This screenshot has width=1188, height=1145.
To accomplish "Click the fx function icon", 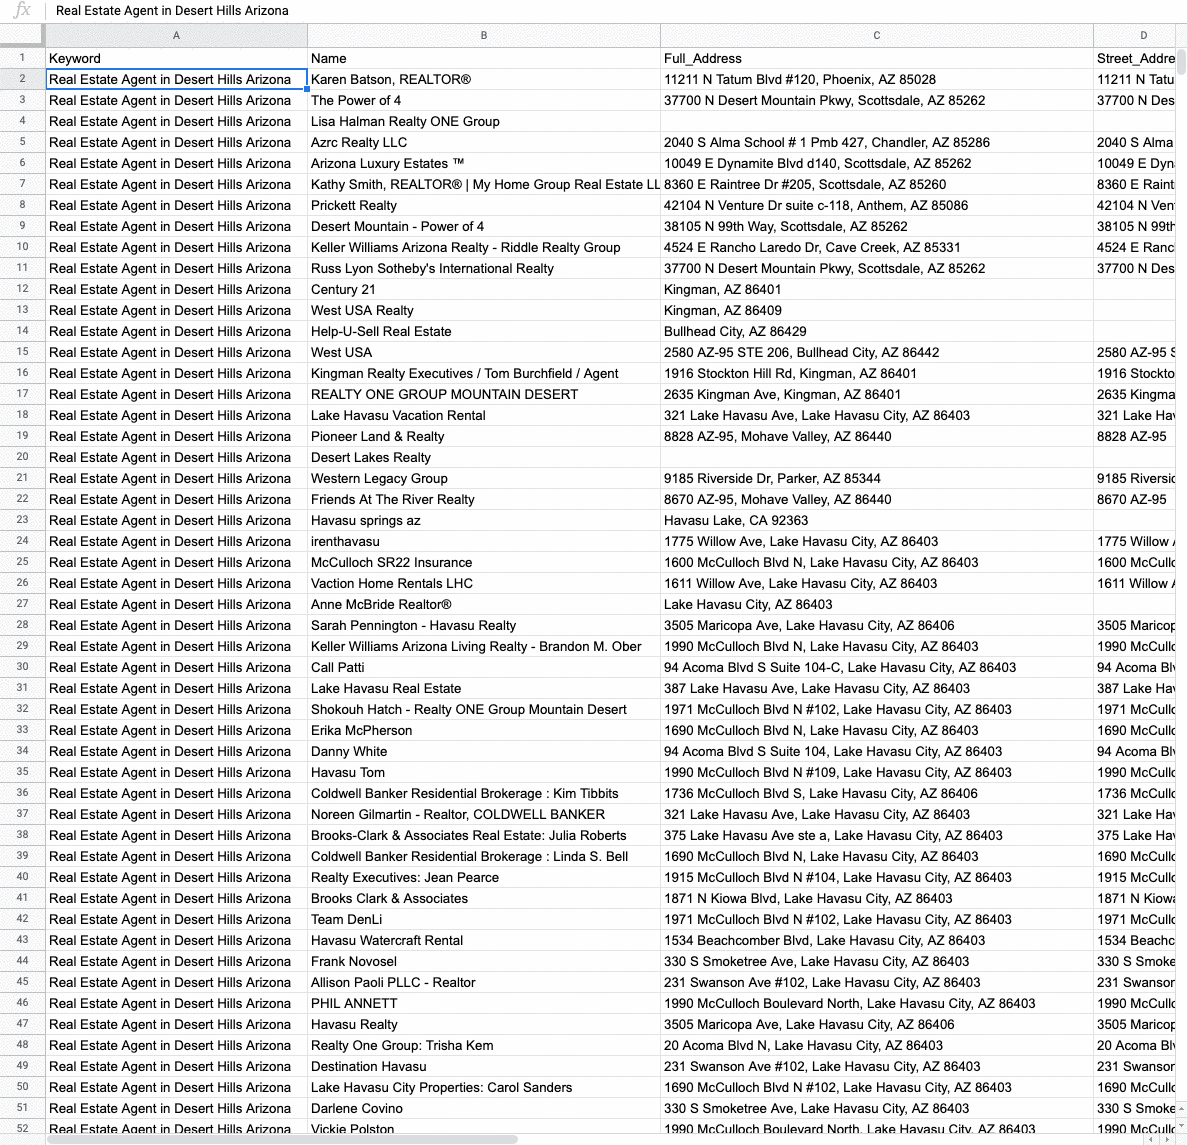I will click(23, 11).
